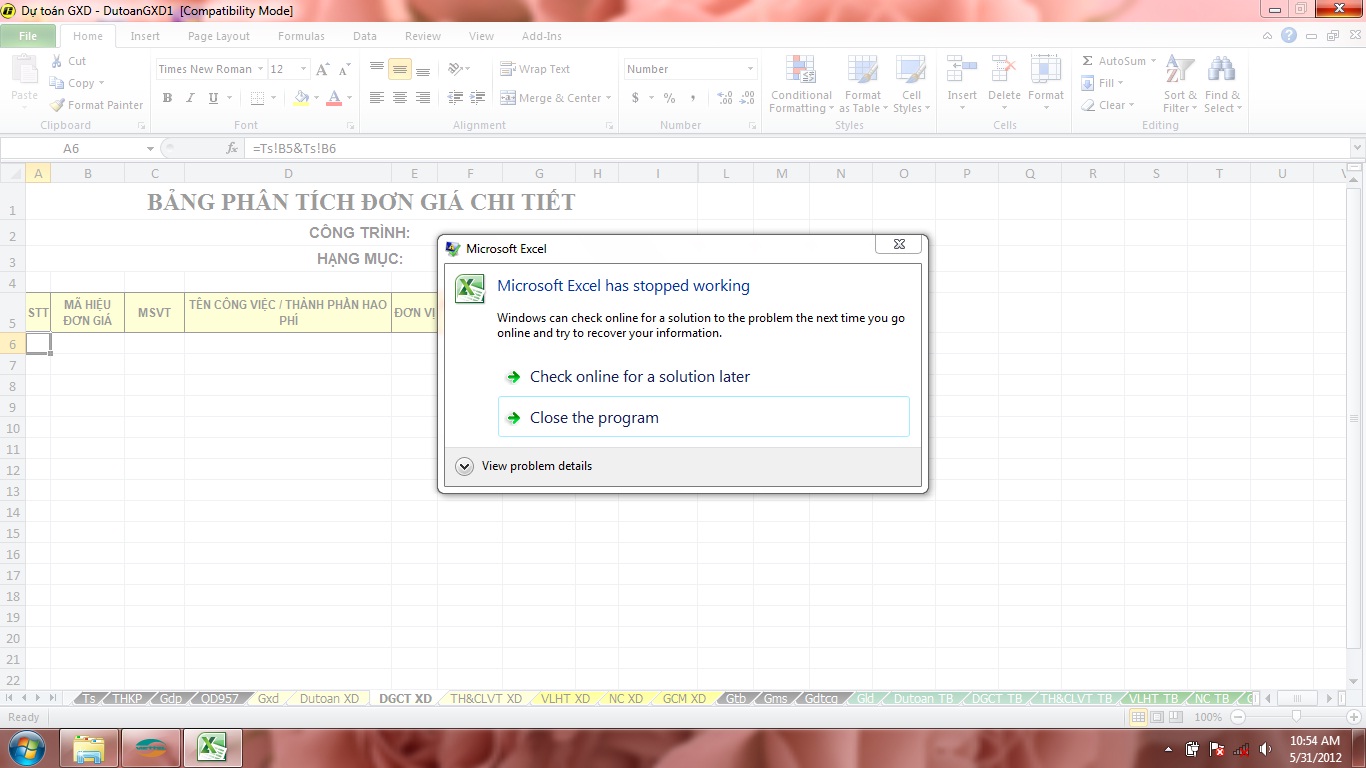Open the Number format dropdown
Image resolution: width=1366 pixels, height=768 pixels.
(750, 69)
